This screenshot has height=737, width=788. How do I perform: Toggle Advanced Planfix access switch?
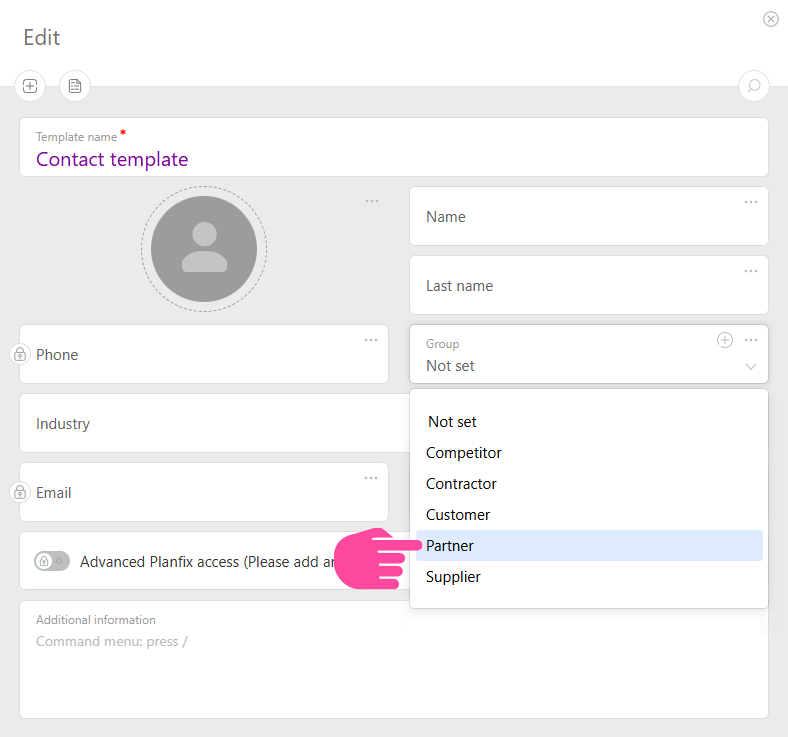tap(52, 561)
